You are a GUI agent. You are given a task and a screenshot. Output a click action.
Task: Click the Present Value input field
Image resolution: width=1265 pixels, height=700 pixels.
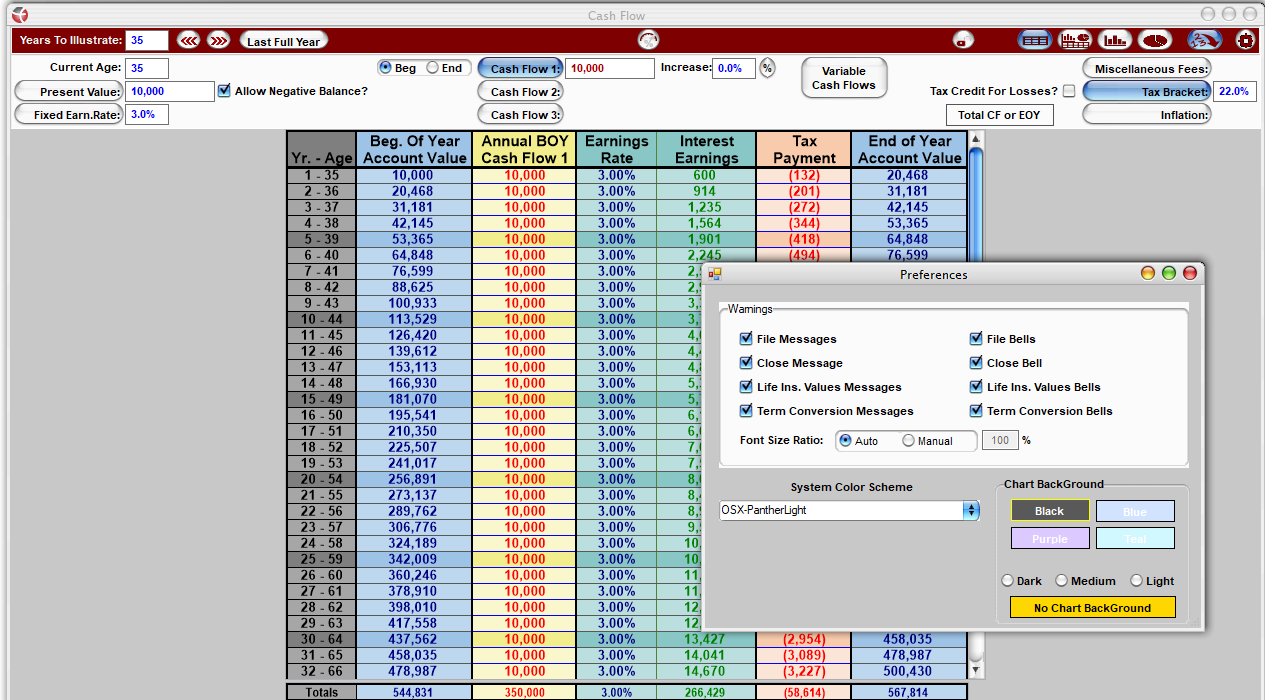click(x=170, y=91)
